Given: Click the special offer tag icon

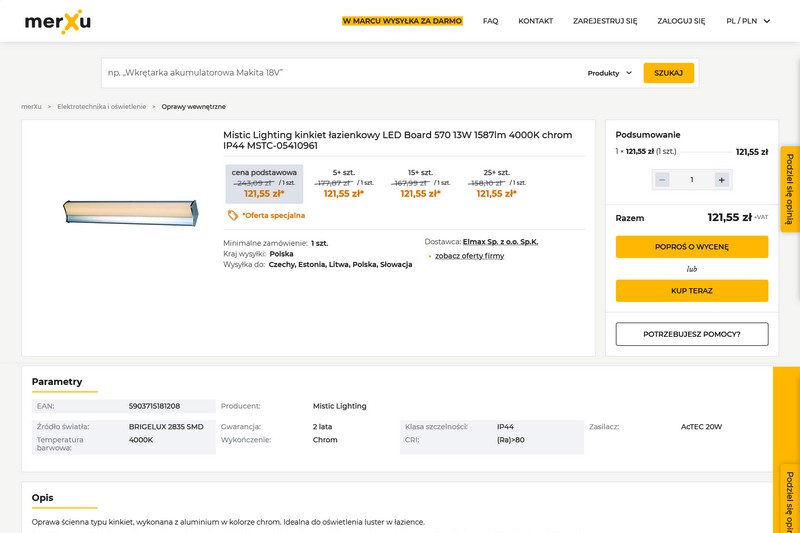Looking at the screenshot, I should tap(233, 215).
